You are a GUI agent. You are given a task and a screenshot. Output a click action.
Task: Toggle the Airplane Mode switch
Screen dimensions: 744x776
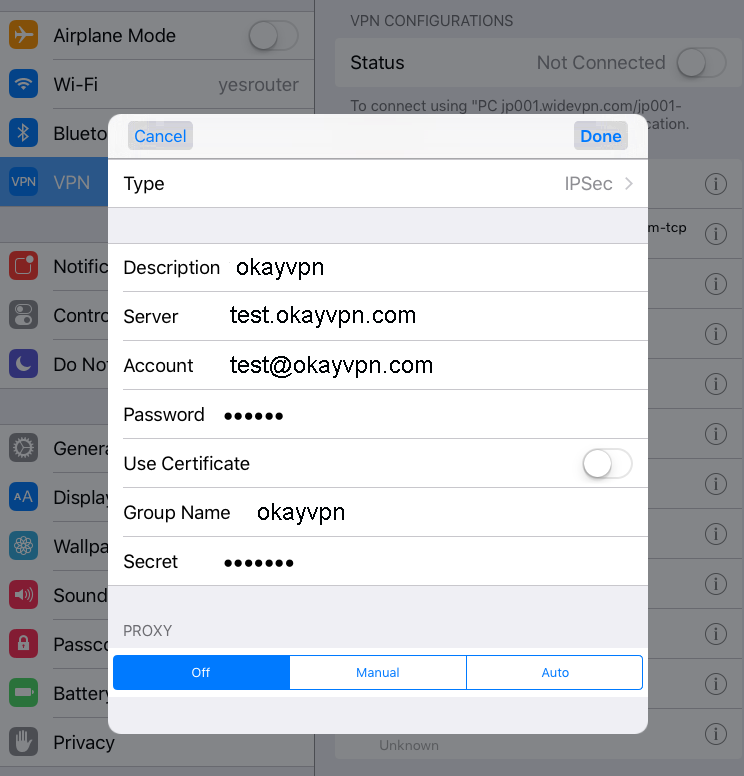[273, 35]
